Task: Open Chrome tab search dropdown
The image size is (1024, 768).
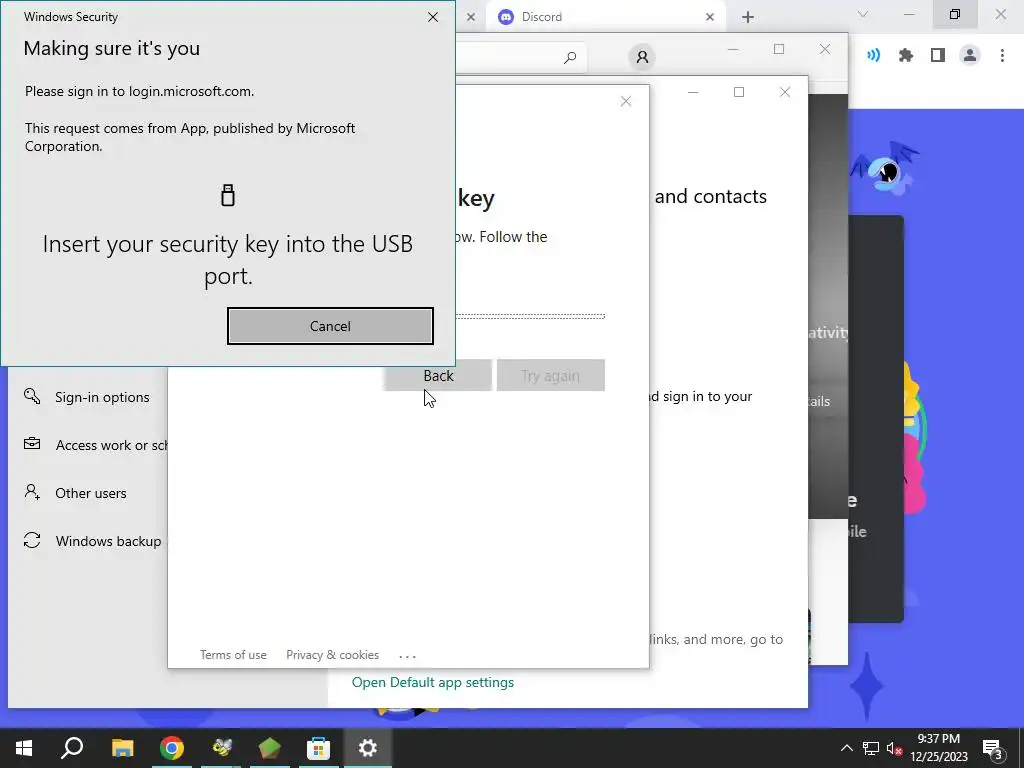Action: coord(863,14)
